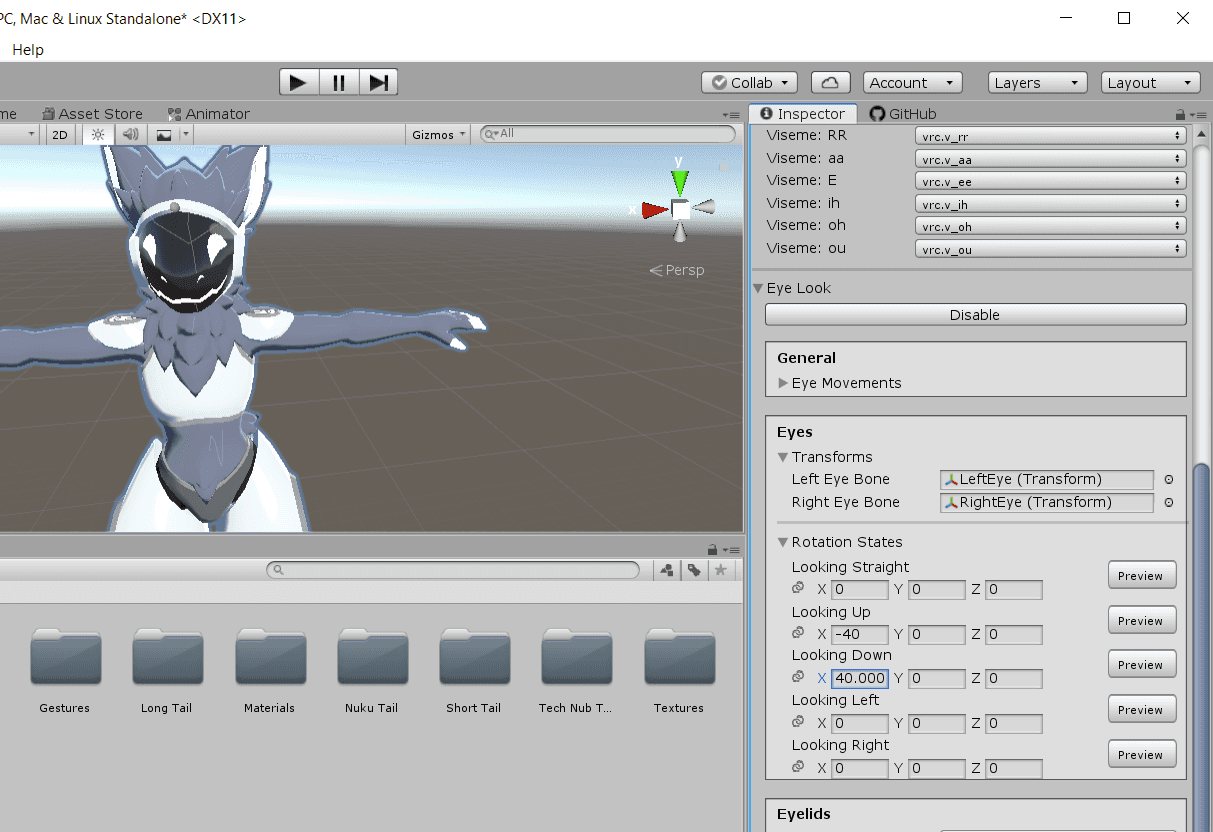This screenshot has height=832, width=1213.
Task: Open the scene effects dropdown arrow
Action: (185, 135)
